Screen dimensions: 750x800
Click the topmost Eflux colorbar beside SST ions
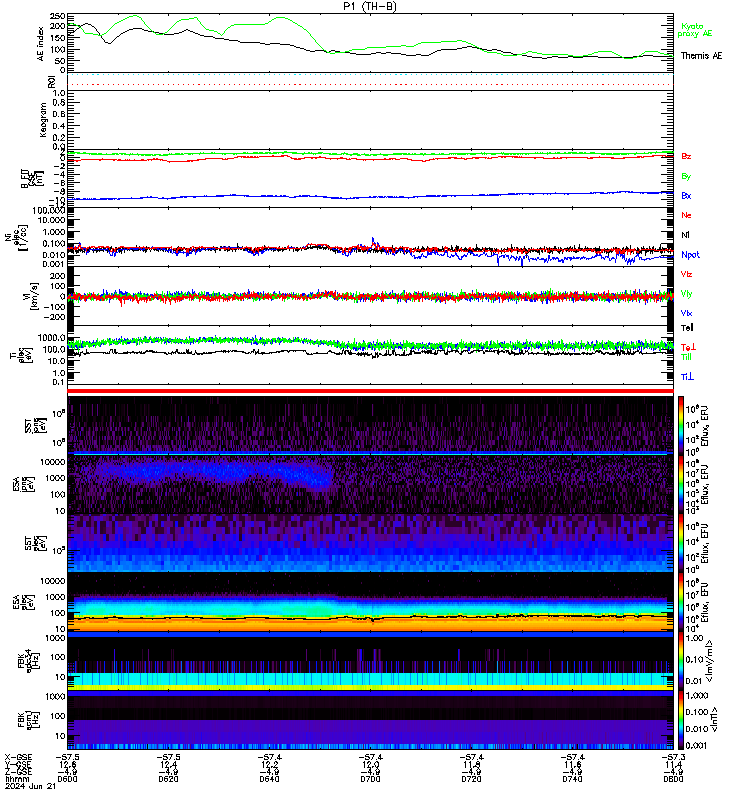coord(681,424)
